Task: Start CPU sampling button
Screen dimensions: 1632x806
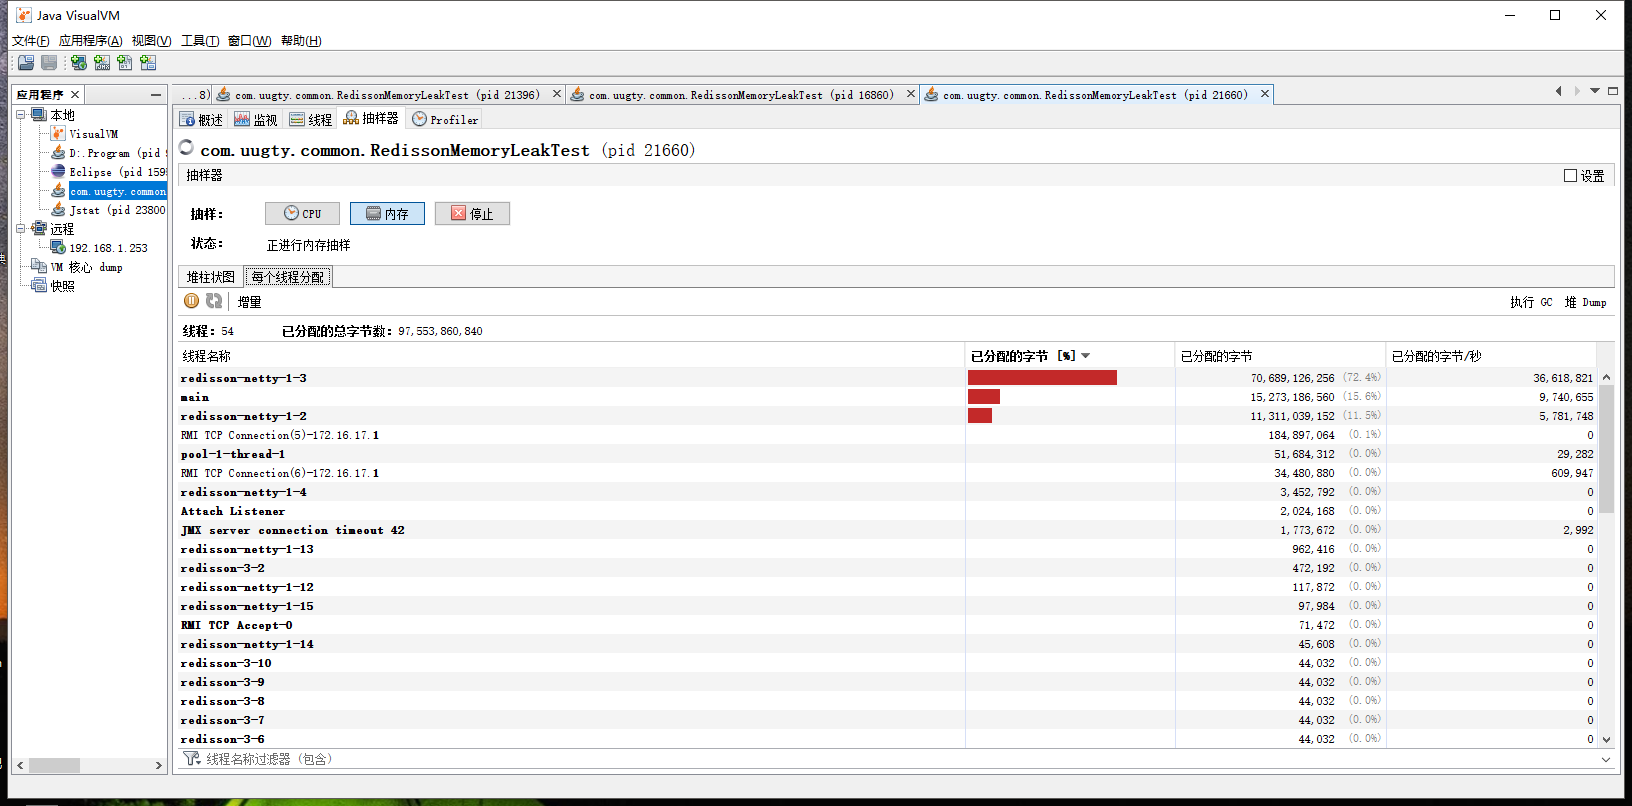Action: [x=302, y=213]
